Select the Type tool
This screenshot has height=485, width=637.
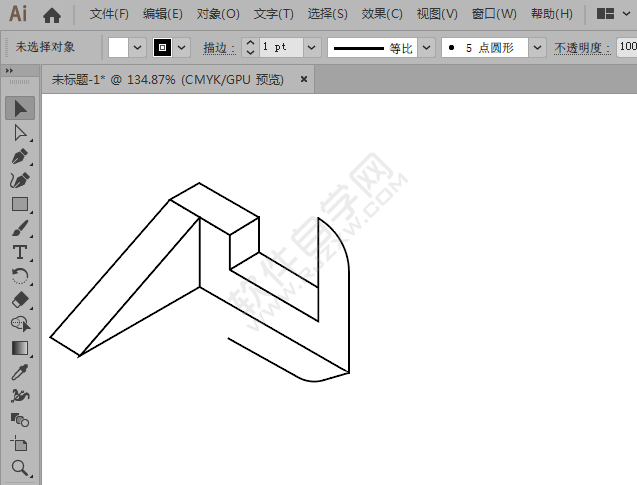pos(20,252)
